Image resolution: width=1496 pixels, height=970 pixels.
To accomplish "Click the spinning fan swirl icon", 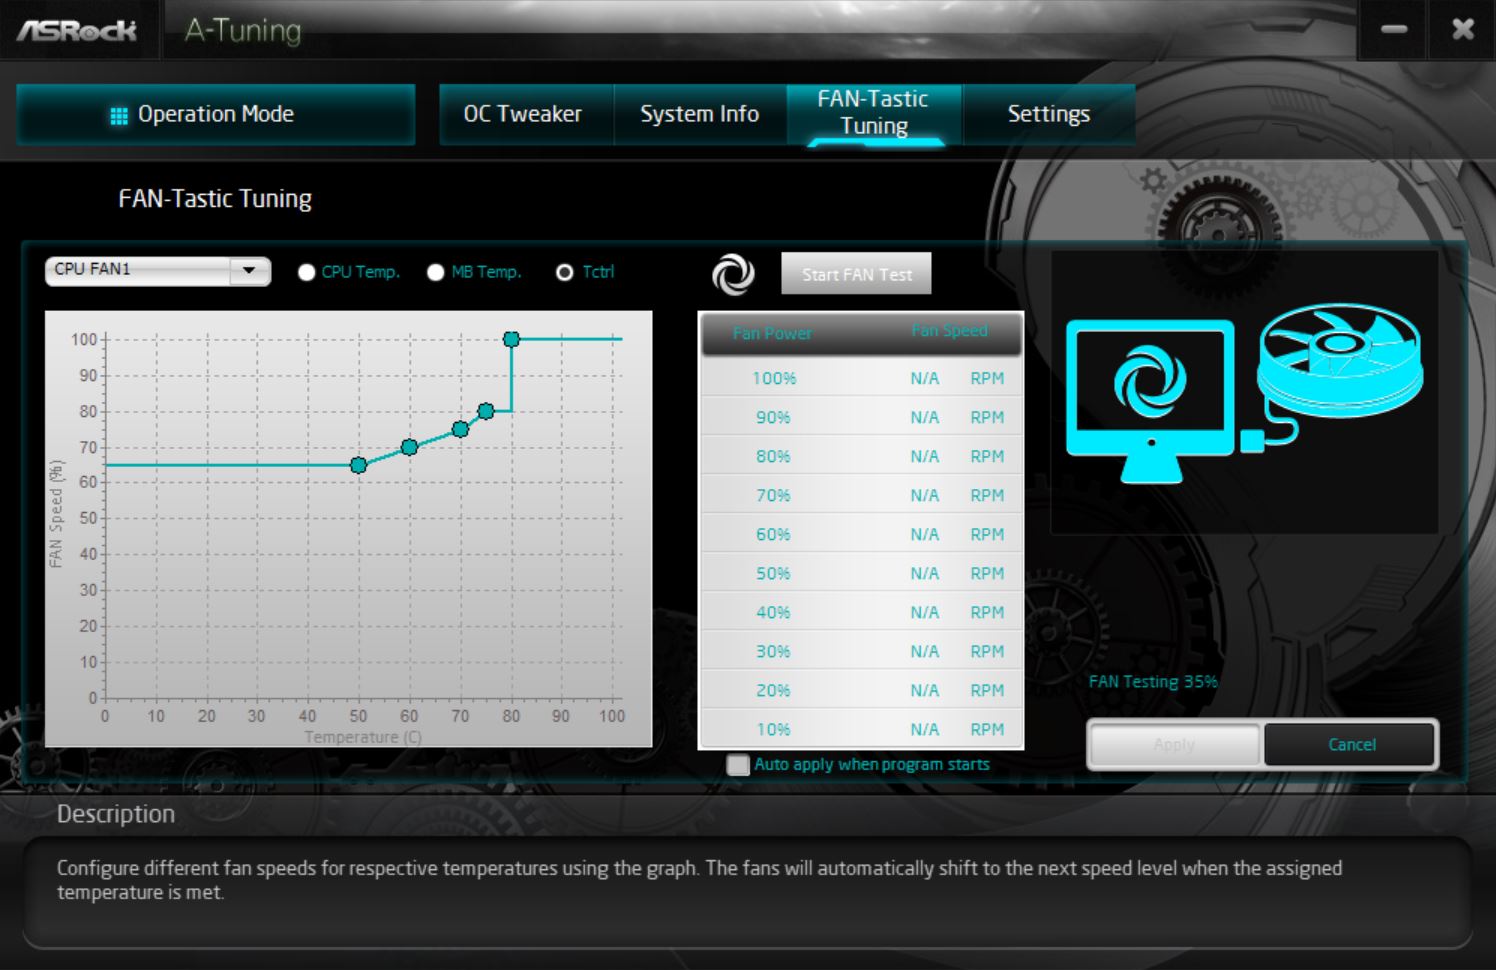I will point(733,274).
